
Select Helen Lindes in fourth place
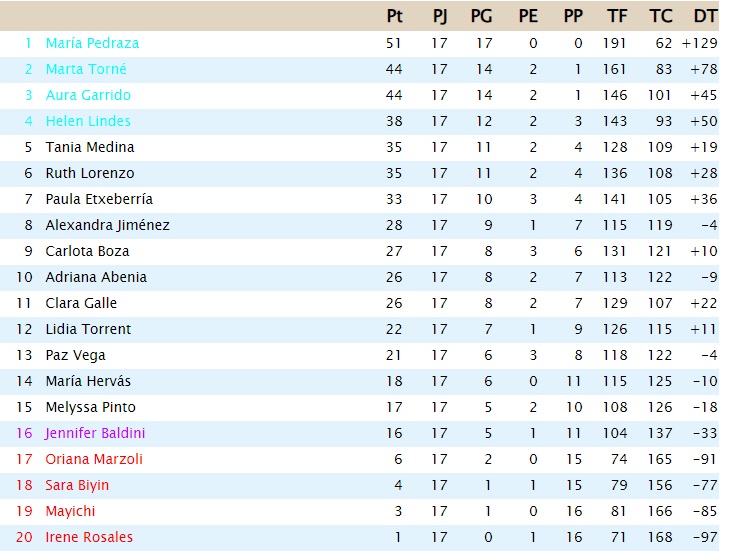(88, 121)
